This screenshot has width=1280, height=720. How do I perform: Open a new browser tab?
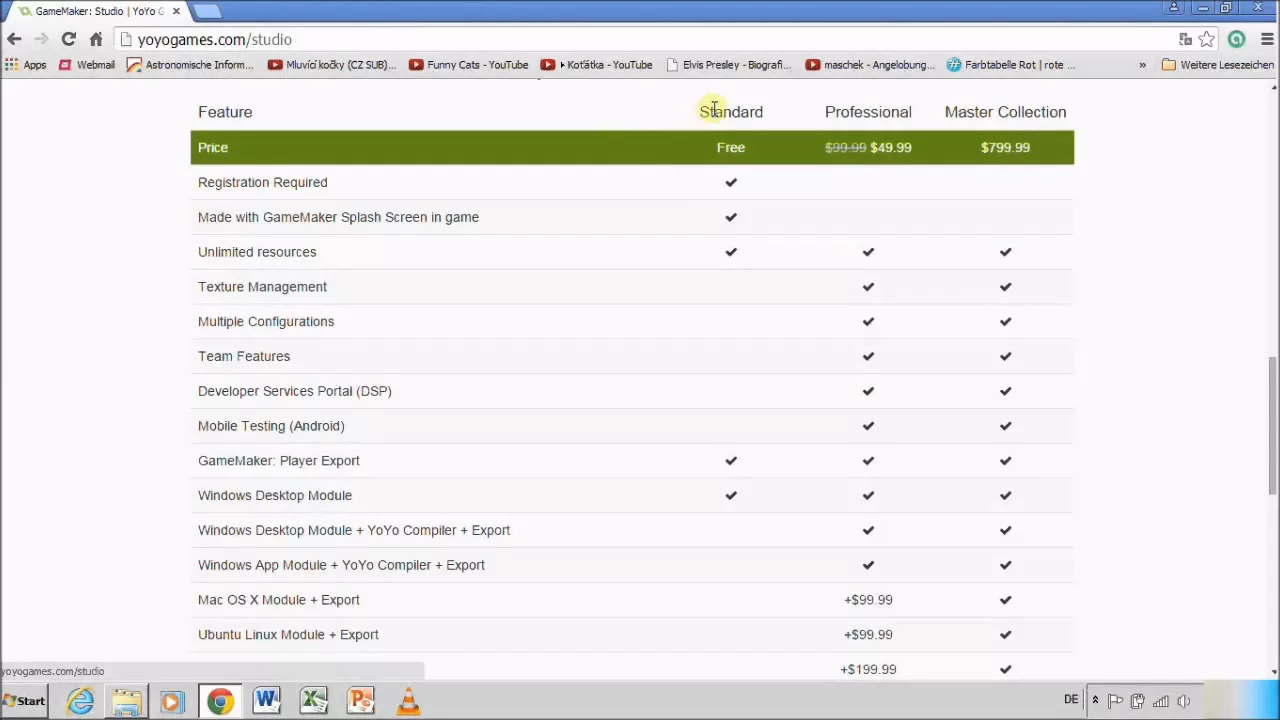tap(207, 11)
